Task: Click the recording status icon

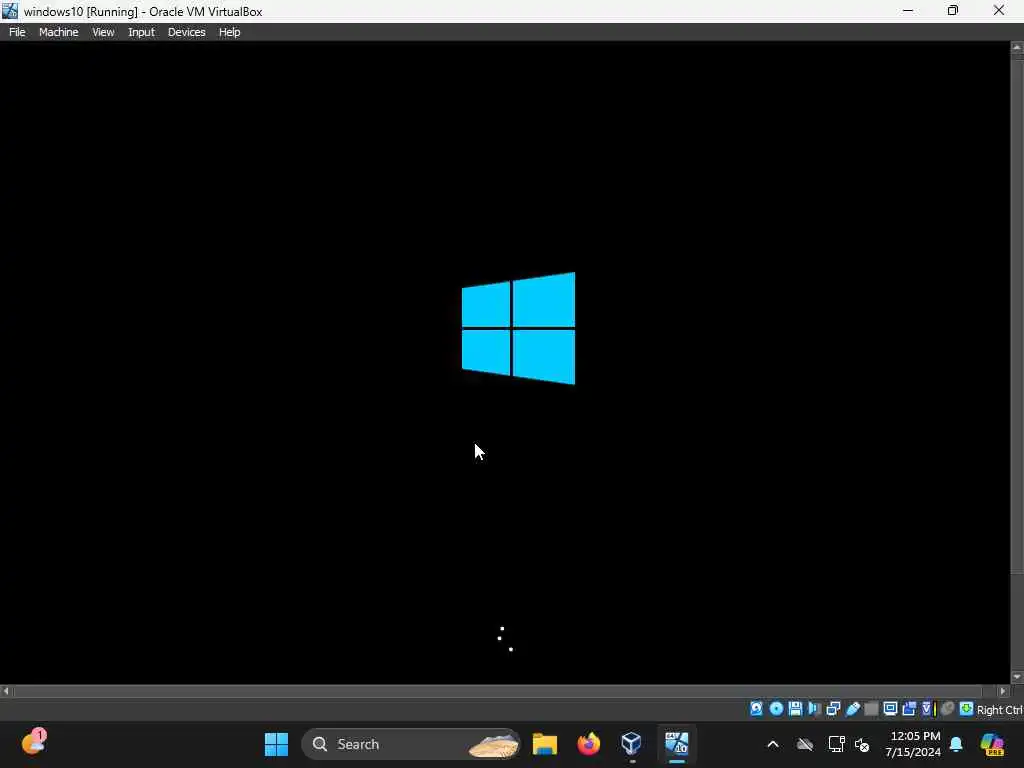Action: click(x=909, y=709)
